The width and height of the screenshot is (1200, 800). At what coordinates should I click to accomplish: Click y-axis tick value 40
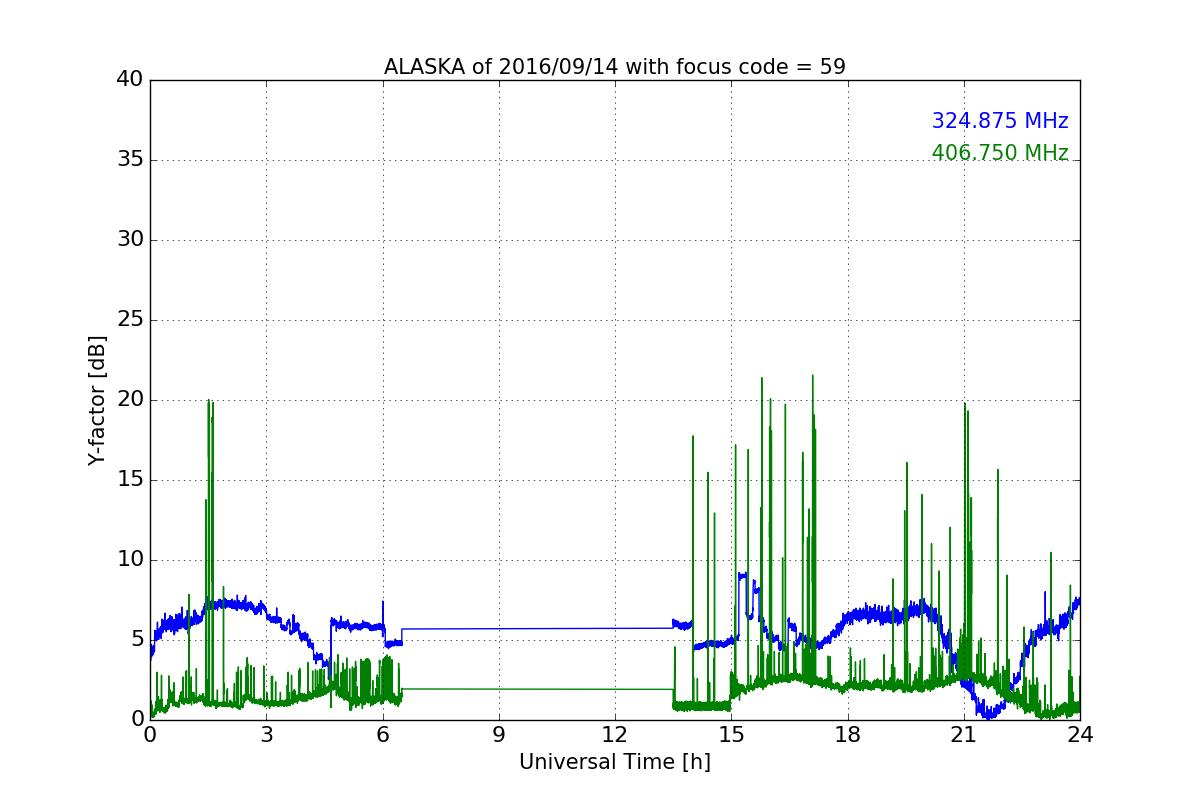coord(130,79)
